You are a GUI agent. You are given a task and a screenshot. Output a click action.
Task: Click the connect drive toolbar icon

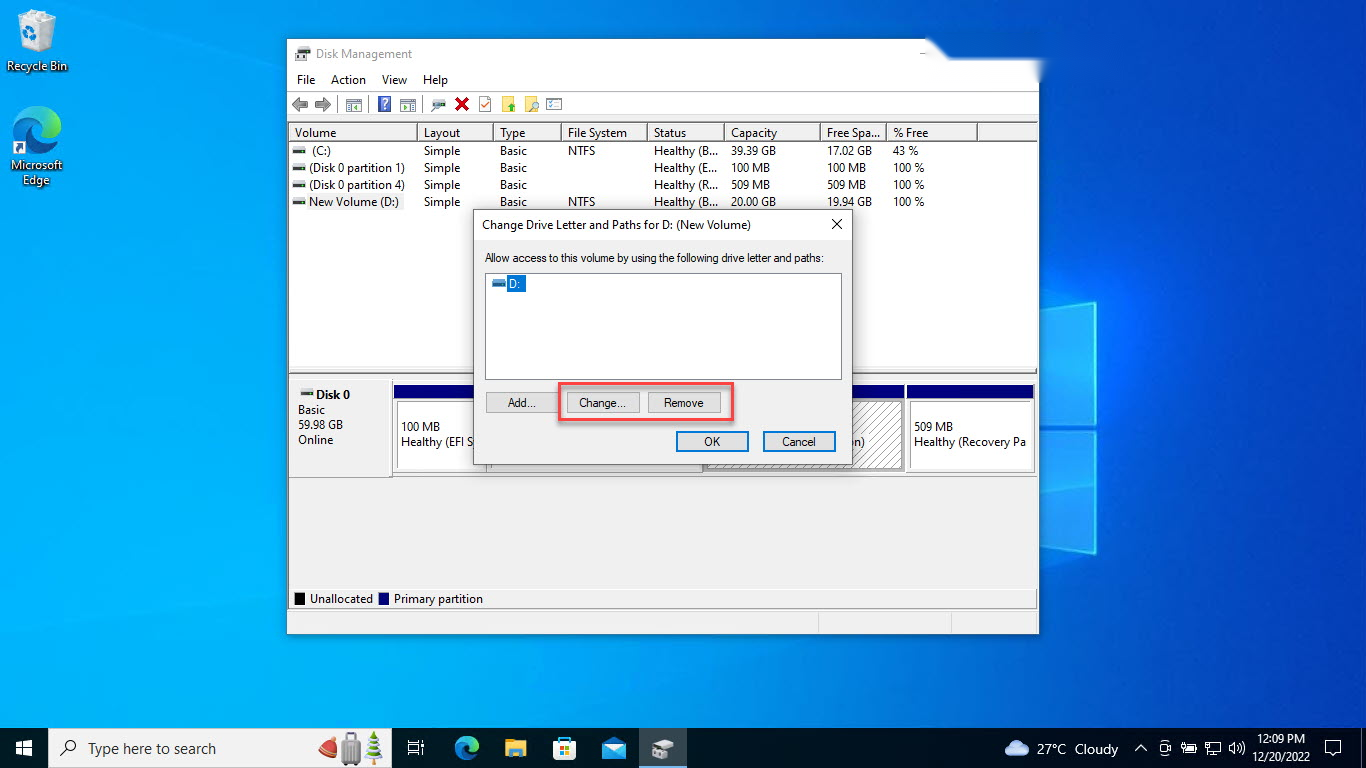click(x=439, y=104)
